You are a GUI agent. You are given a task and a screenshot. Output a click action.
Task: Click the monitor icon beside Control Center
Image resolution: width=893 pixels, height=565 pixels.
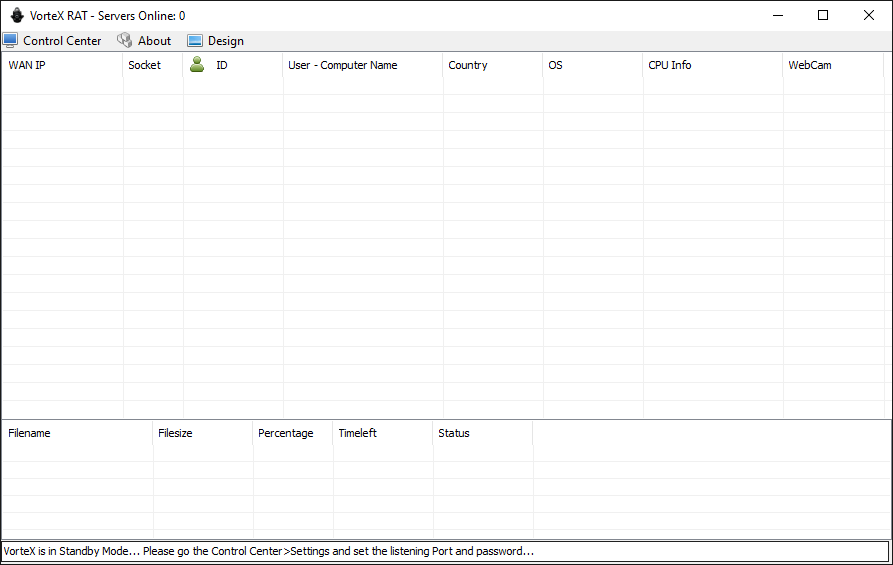click(11, 41)
